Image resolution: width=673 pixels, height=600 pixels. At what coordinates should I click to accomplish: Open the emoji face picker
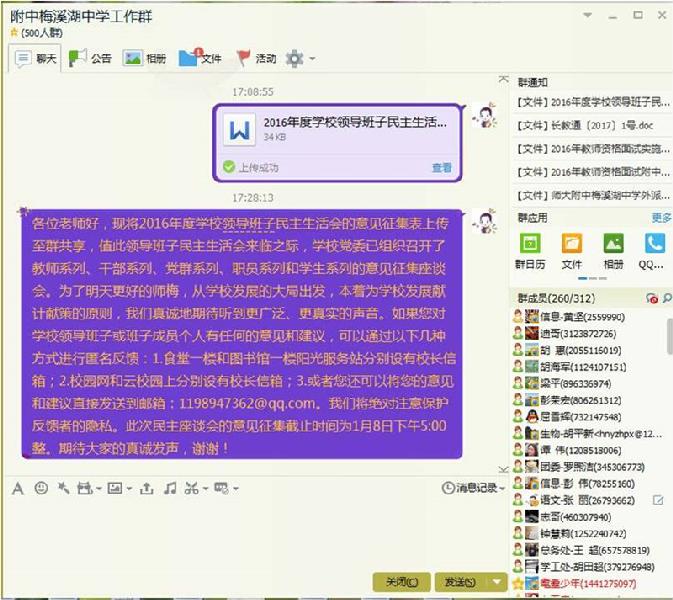click(x=41, y=488)
